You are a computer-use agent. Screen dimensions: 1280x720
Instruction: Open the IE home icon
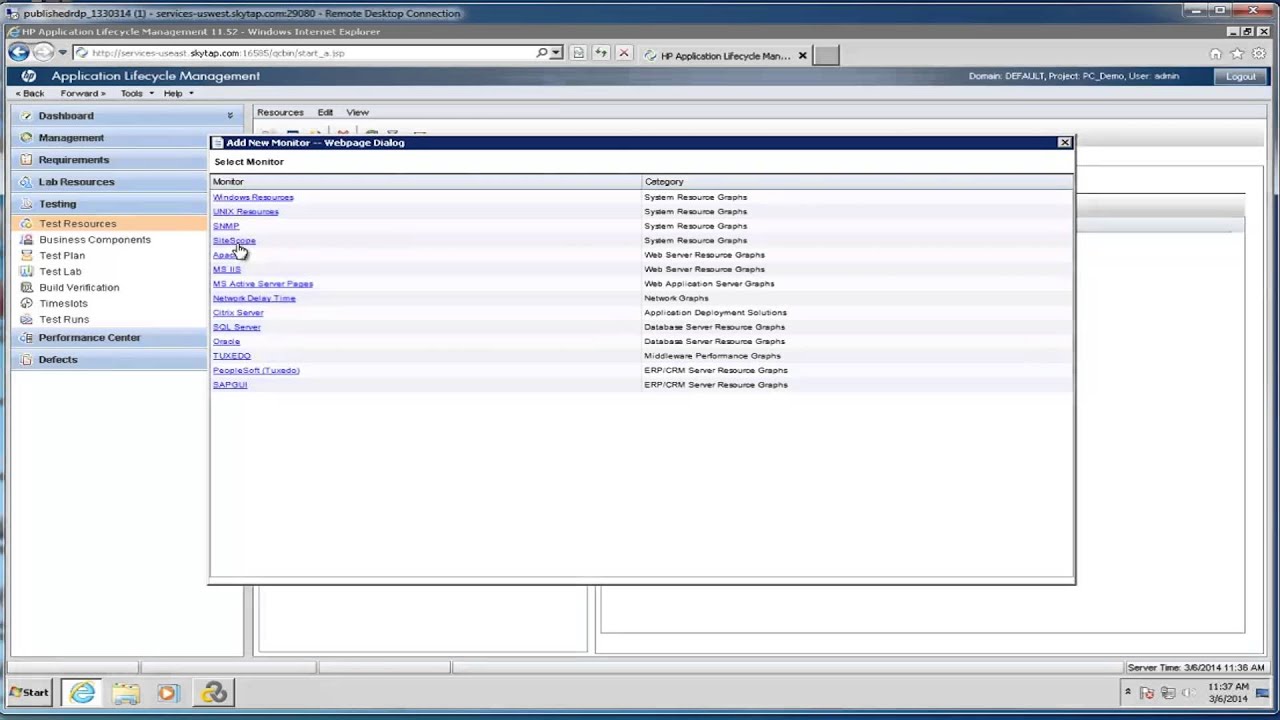(1215, 54)
